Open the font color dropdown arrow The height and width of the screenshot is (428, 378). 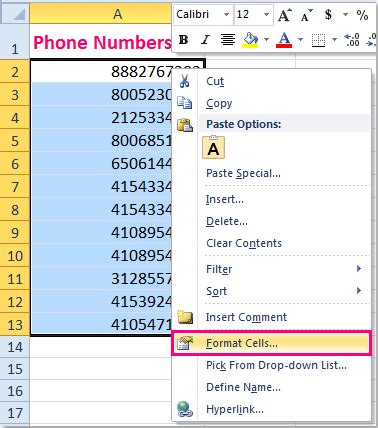(x=300, y=40)
